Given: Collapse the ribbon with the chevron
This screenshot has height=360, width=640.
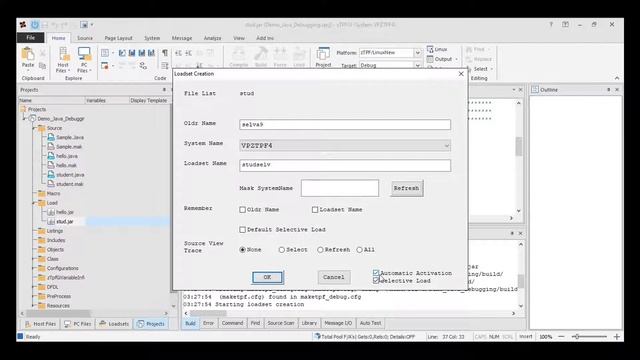Looking at the screenshot, I should tap(617, 78).
